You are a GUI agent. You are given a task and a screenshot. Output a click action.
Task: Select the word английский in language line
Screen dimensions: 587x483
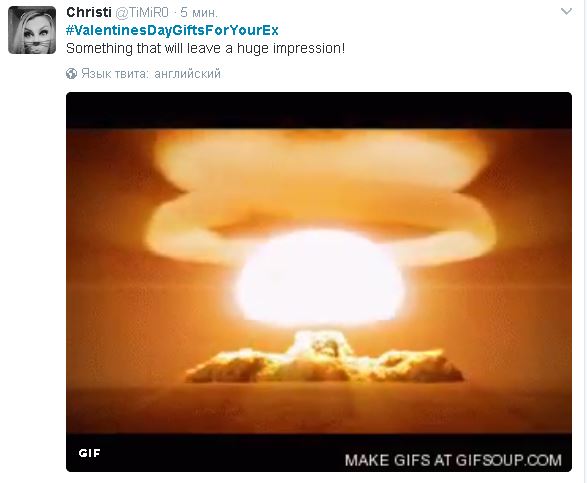(188, 74)
